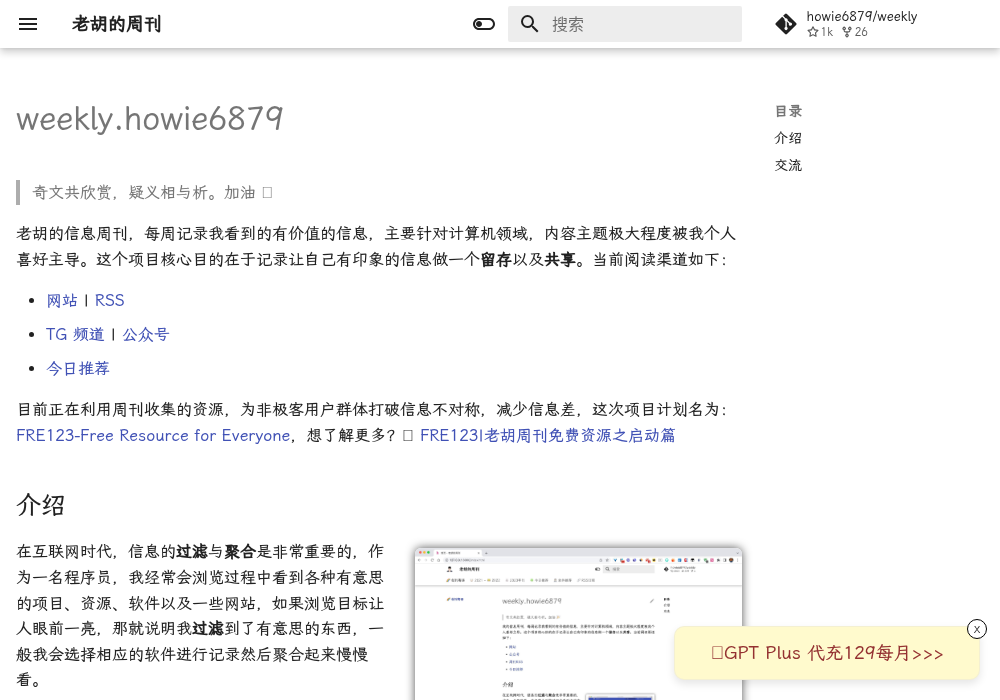Open FRE123|老胡周刊免费资源之启动篇 link
The height and width of the screenshot is (700, 1000).
(x=548, y=435)
